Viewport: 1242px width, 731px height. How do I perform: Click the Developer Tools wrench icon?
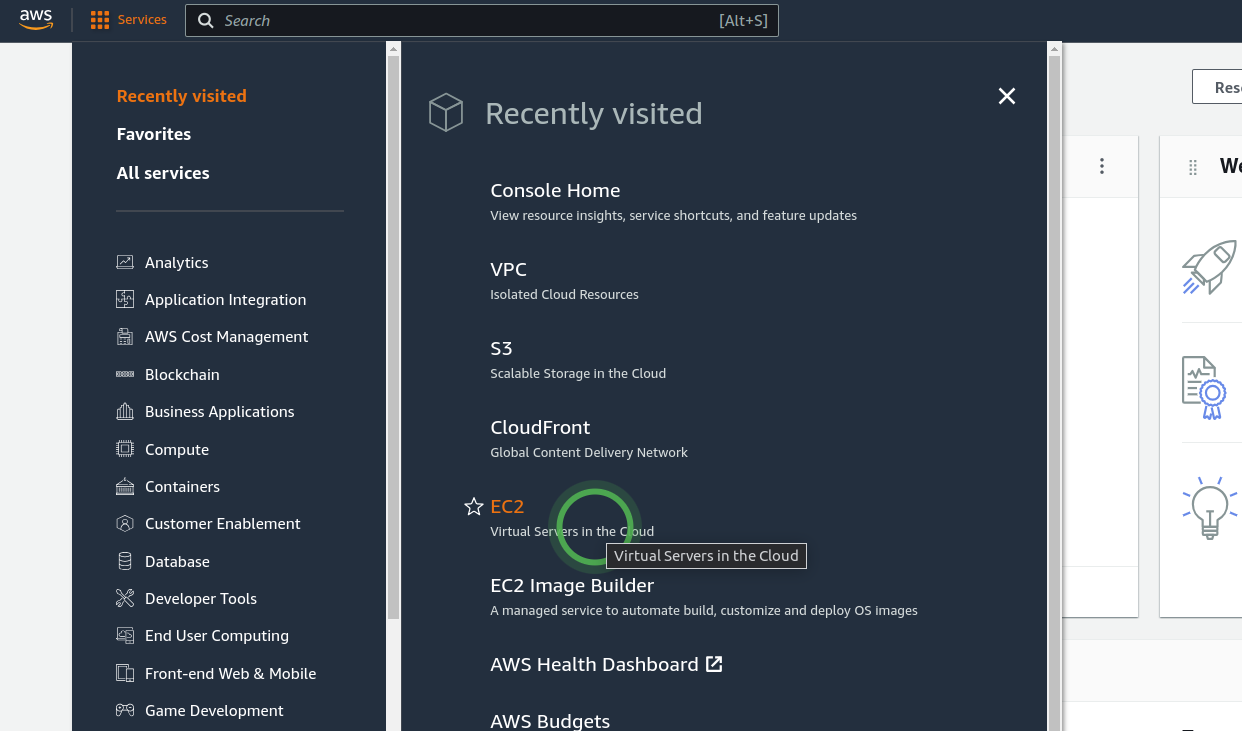pyautogui.click(x=125, y=598)
